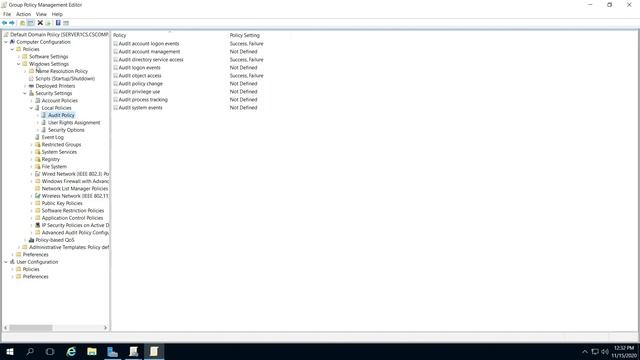Click the Success, Failure value for Audit object access

[x=247, y=76]
